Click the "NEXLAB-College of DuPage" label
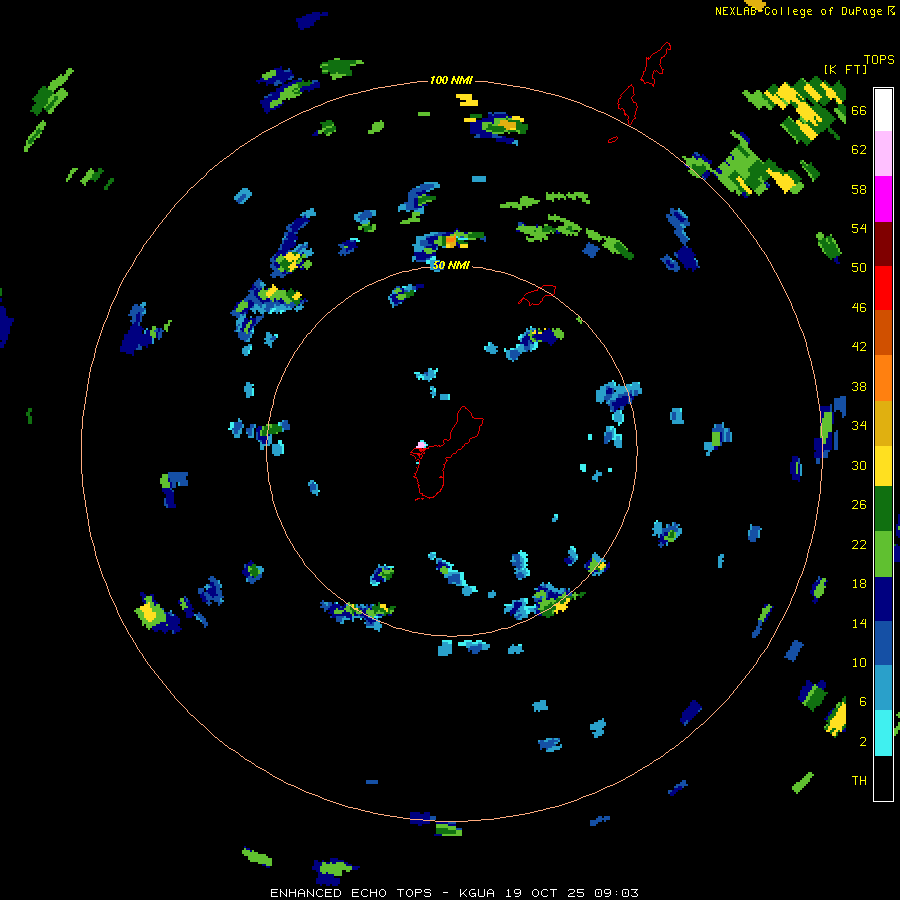 pyautogui.click(x=798, y=11)
